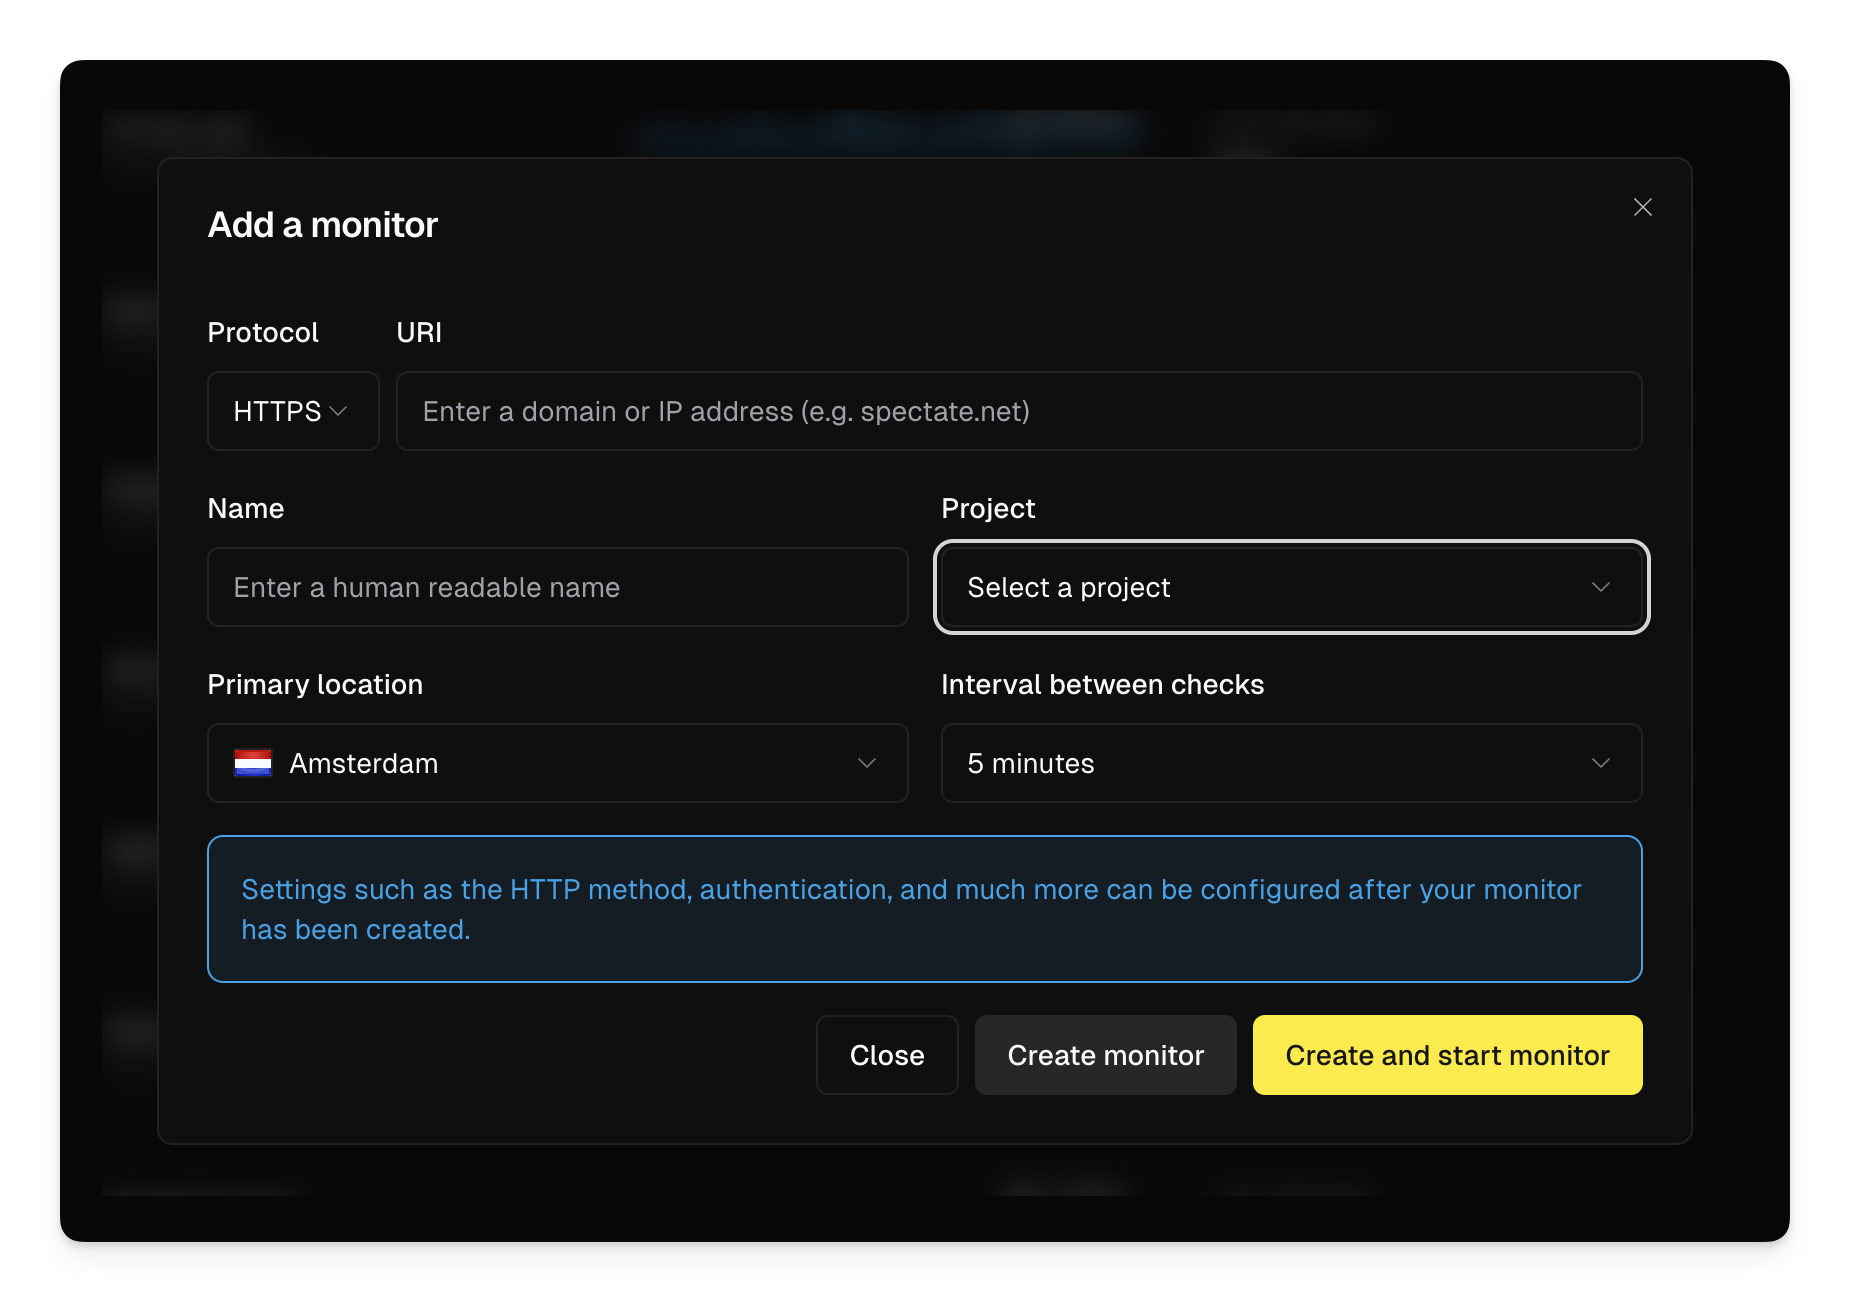This screenshot has width=1850, height=1302.
Task: Click the Add a monitor dialog title
Action: 322,224
